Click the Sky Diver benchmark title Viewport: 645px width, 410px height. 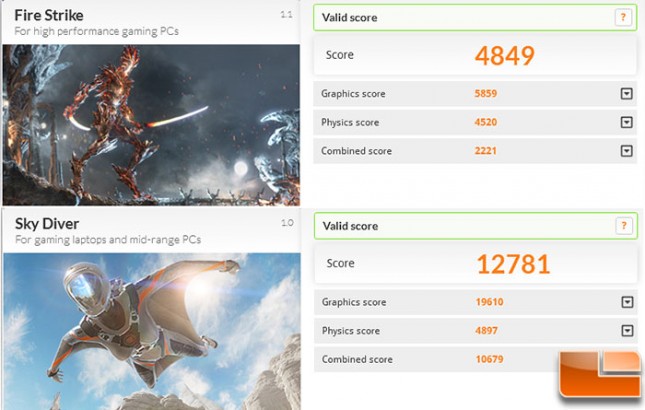pyautogui.click(x=47, y=224)
